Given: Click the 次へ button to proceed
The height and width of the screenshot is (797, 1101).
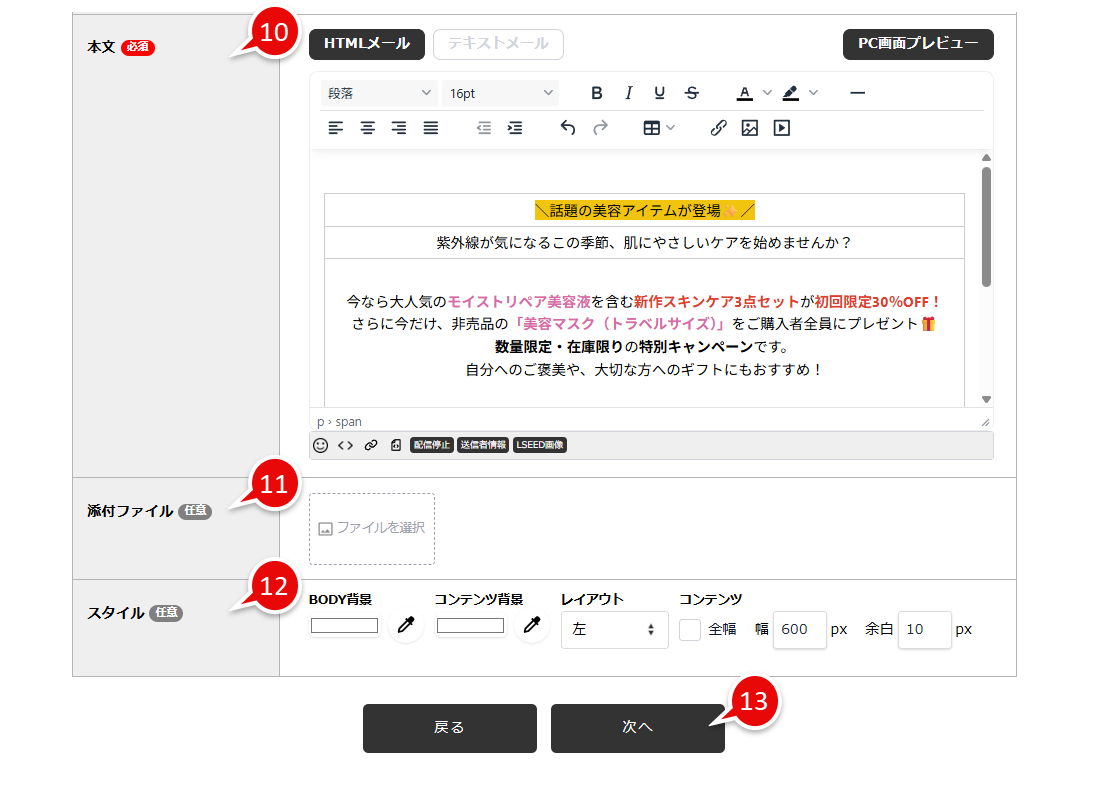Looking at the screenshot, I should [x=637, y=728].
